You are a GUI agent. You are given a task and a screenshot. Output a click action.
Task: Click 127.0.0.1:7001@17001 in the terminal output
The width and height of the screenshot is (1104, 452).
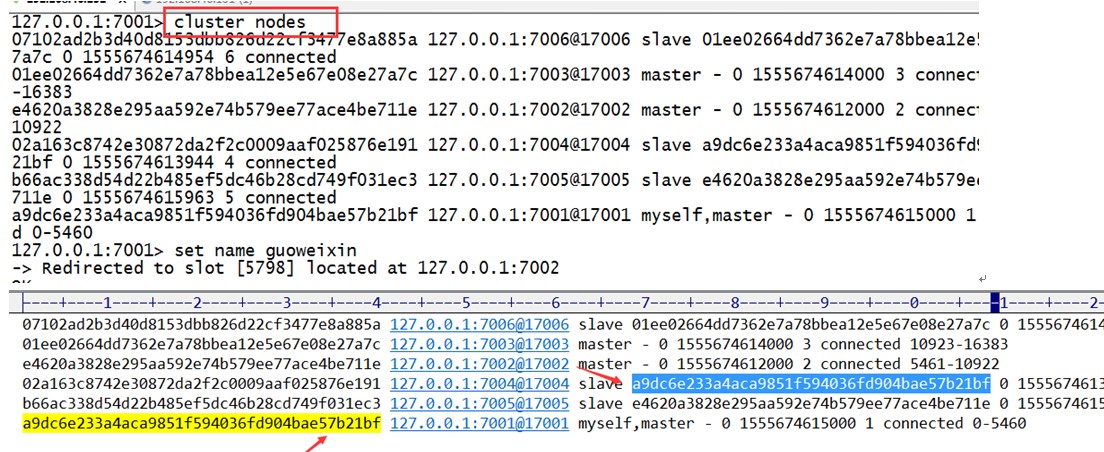(529, 215)
